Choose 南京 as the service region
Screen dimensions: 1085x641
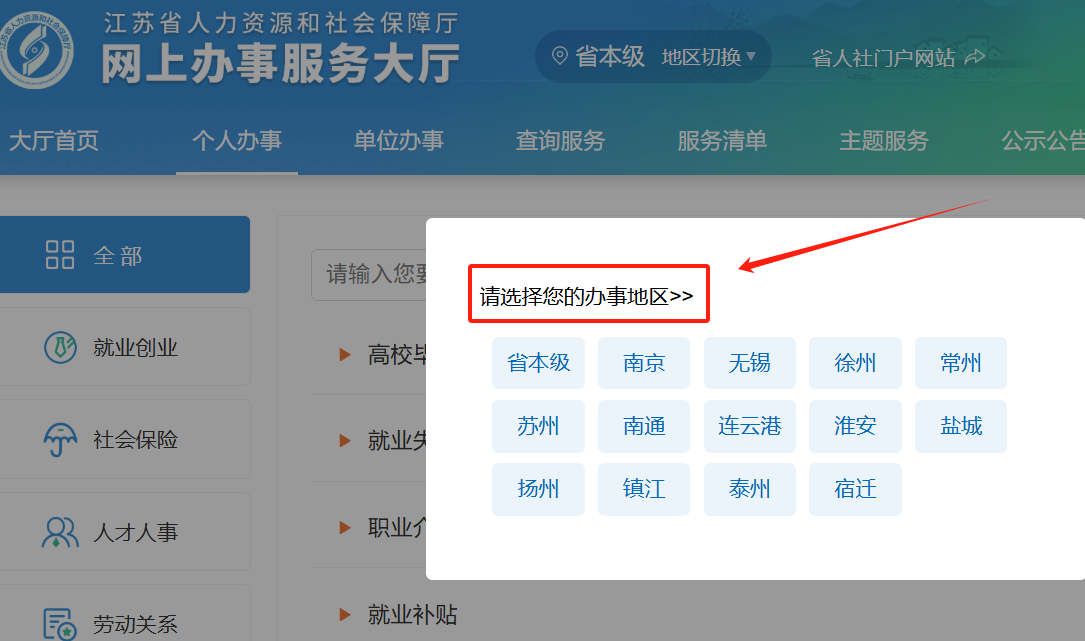tap(644, 363)
